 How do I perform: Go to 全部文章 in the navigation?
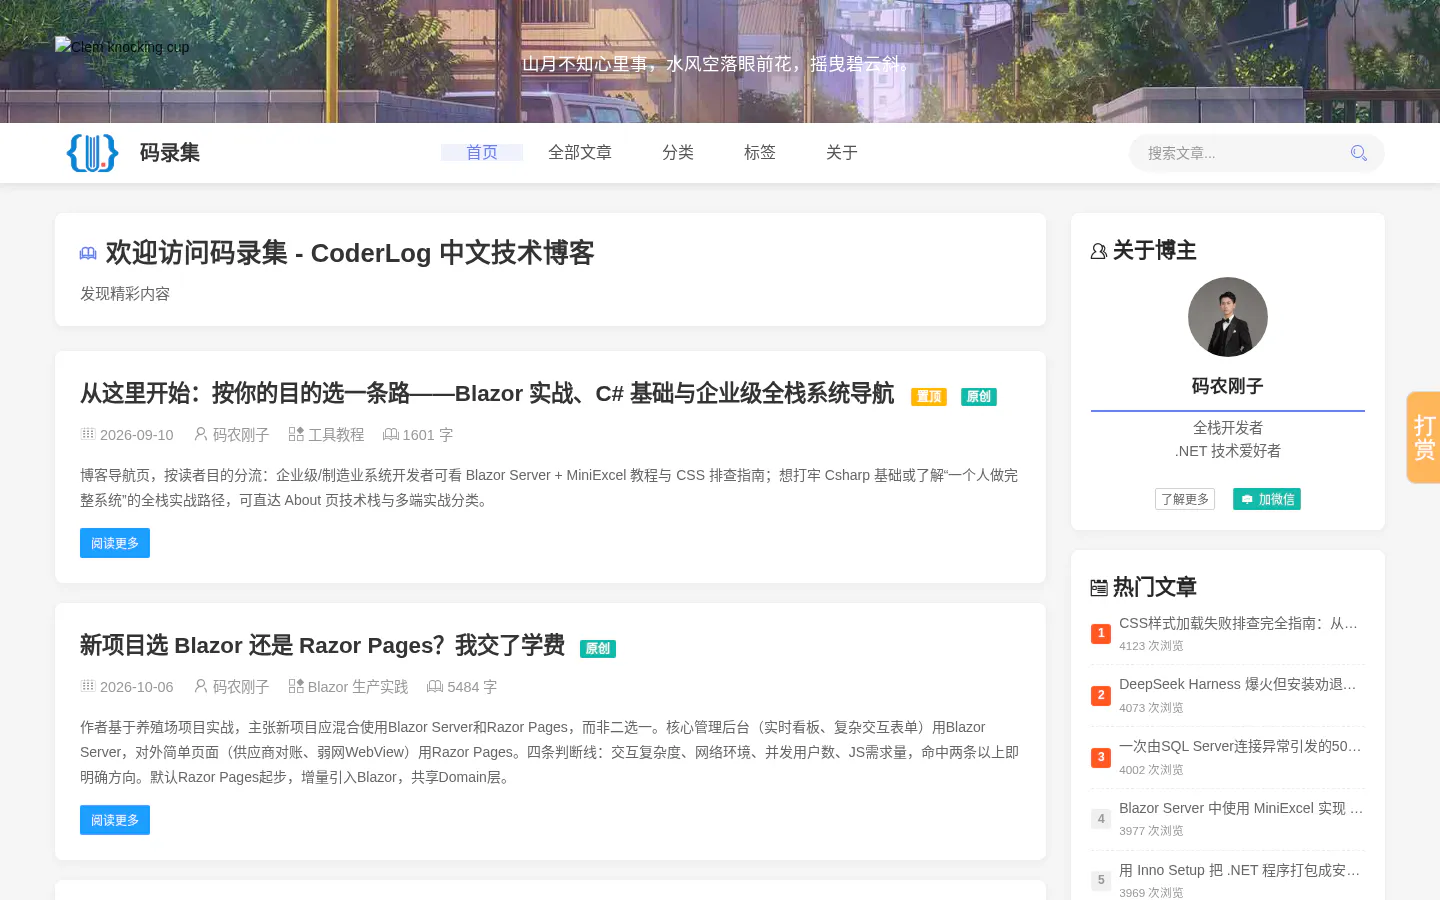pyautogui.click(x=580, y=152)
